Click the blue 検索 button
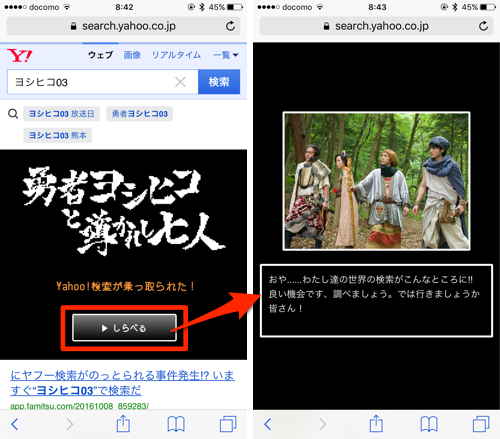Image resolution: width=500 pixels, height=439 pixels. pyautogui.click(x=219, y=82)
